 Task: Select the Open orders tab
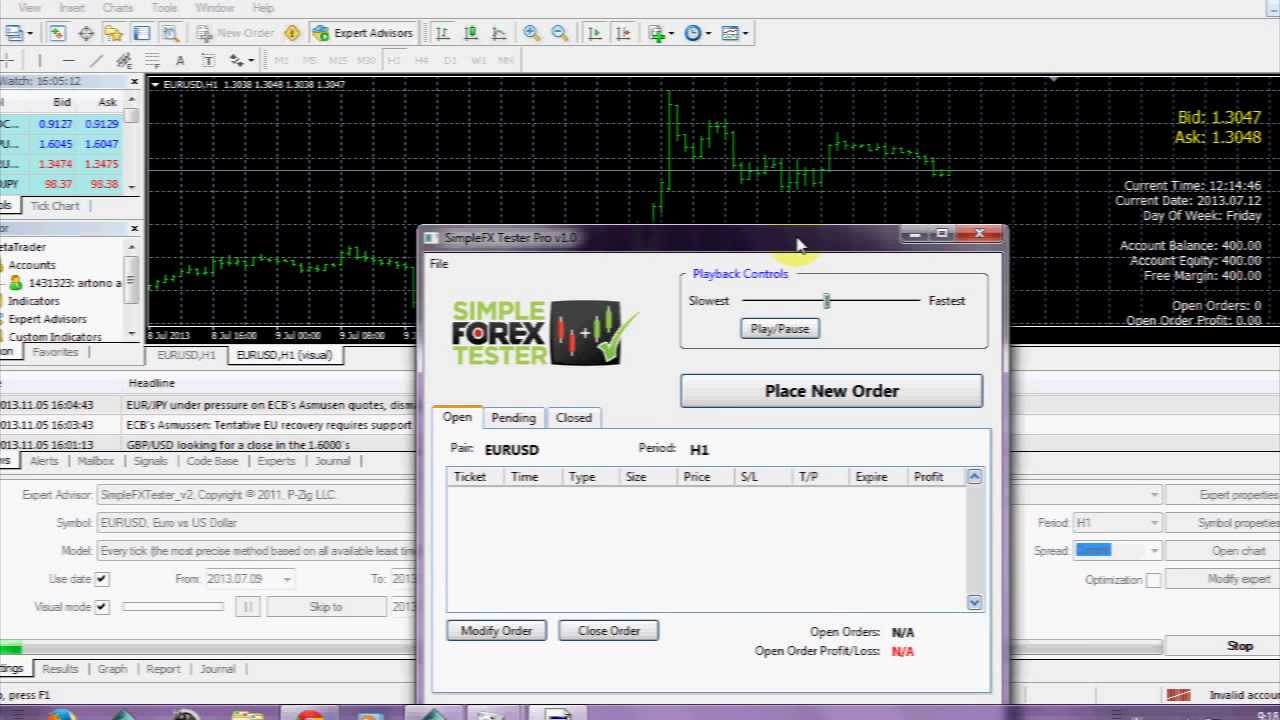tap(457, 418)
